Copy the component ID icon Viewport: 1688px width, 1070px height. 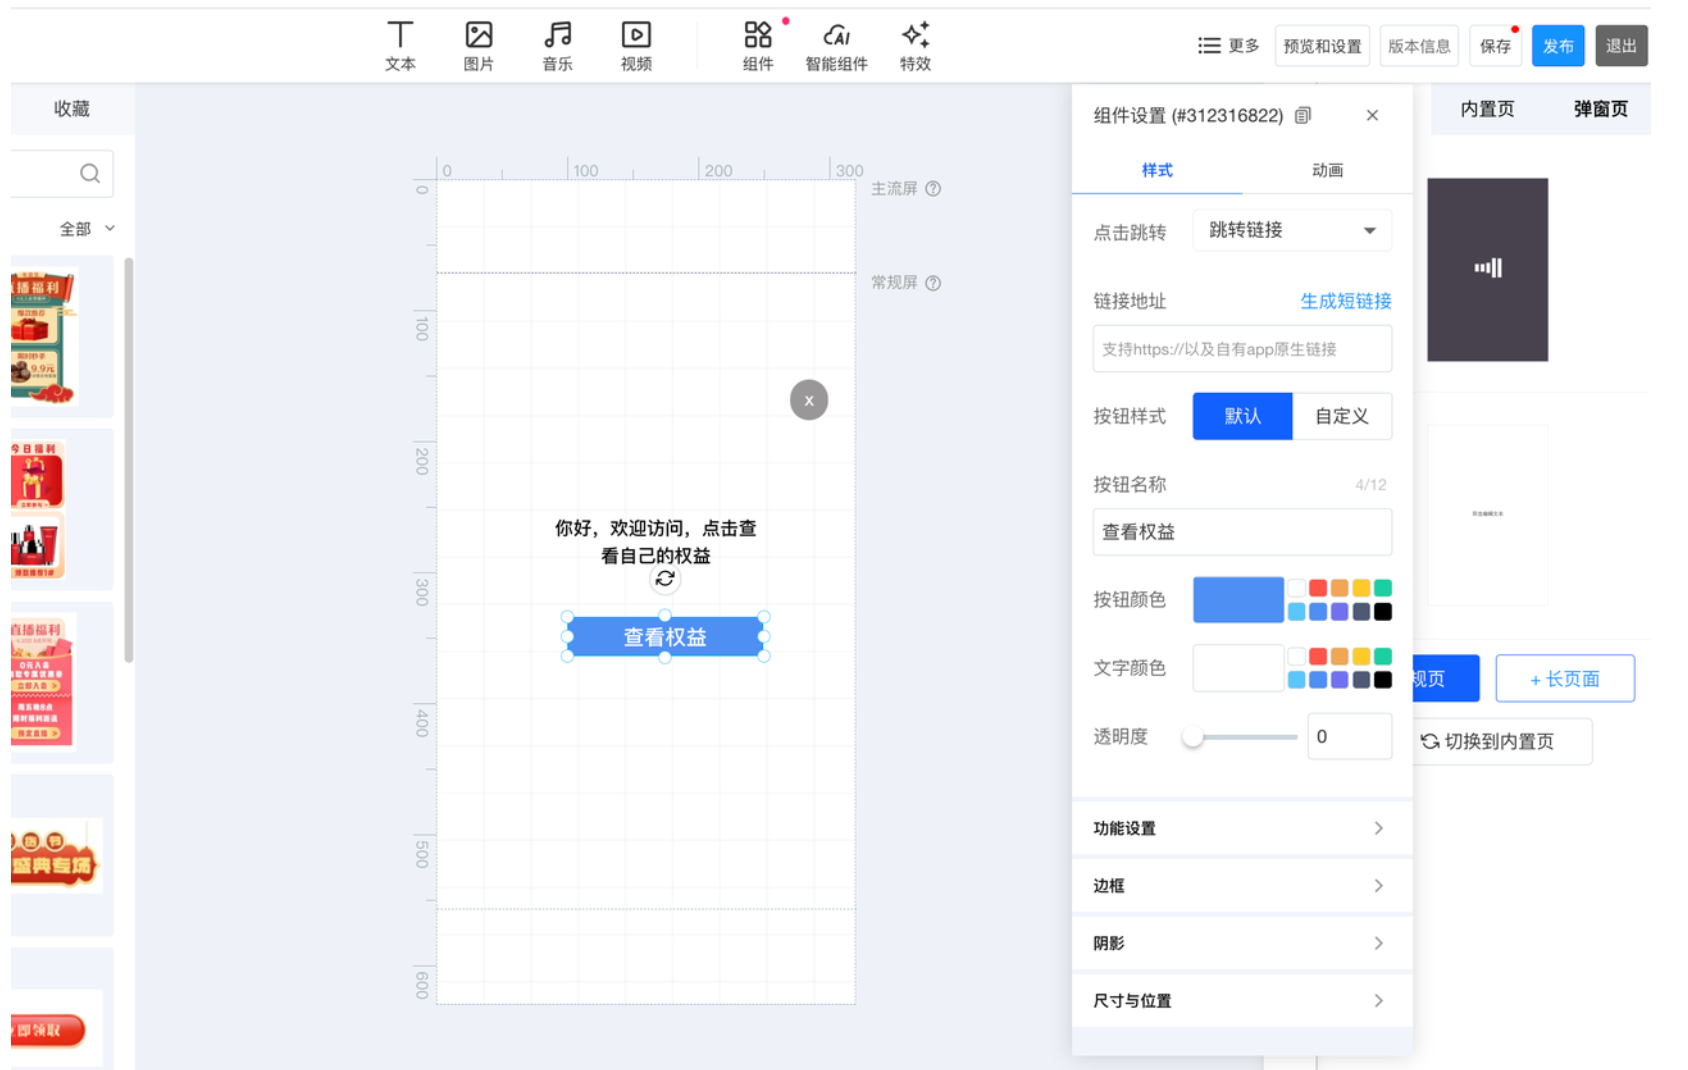tap(1303, 116)
